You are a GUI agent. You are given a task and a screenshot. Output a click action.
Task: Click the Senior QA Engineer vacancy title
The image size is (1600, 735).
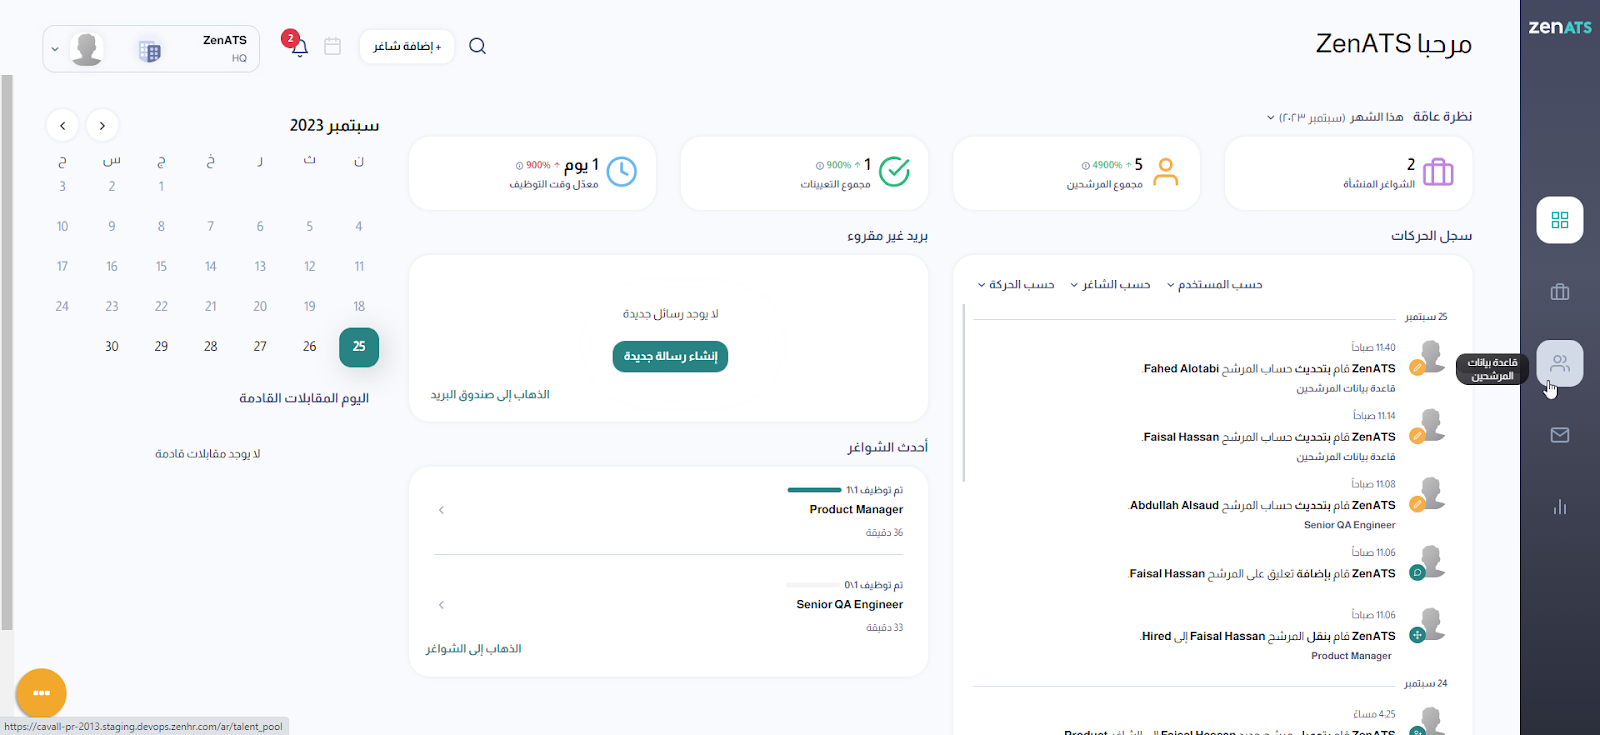tap(850, 605)
